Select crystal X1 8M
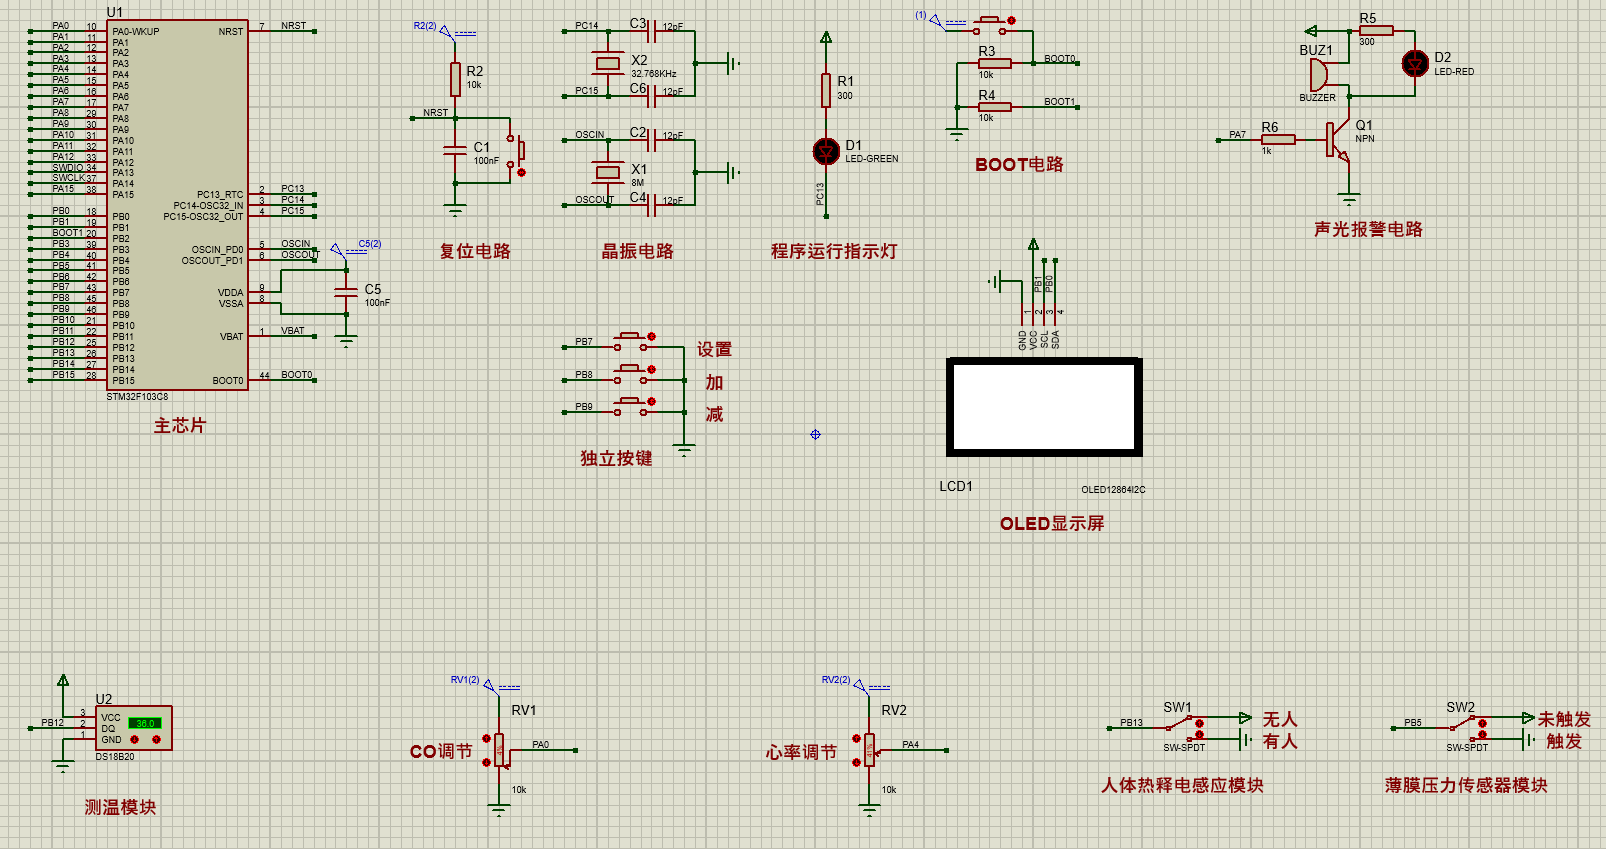 [608, 172]
